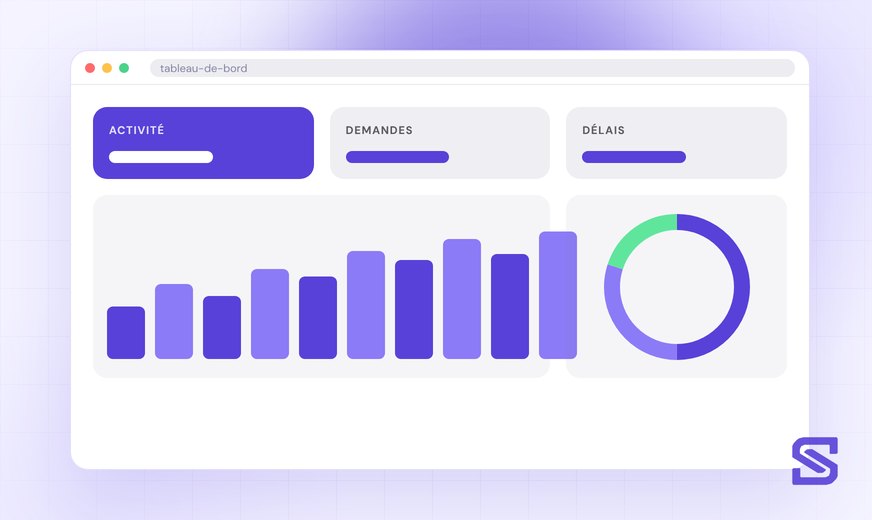The image size is (872, 520).
Task: Open the DEMANDES card
Action: pyautogui.click(x=440, y=143)
